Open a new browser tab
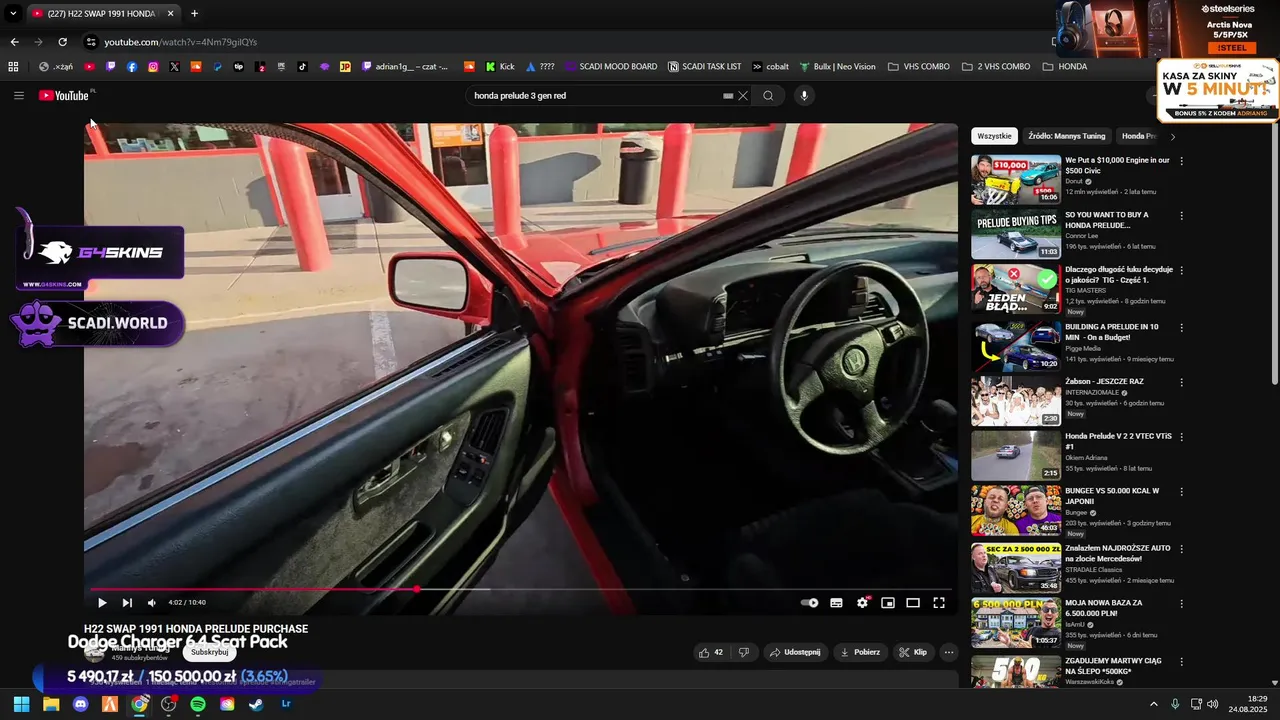Viewport: 1280px width, 720px height. (194, 14)
